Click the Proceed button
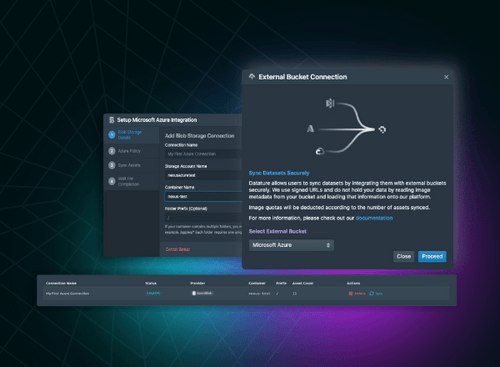Image resolution: width=500 pixels, height=367 pixels. tap(432, 256)
